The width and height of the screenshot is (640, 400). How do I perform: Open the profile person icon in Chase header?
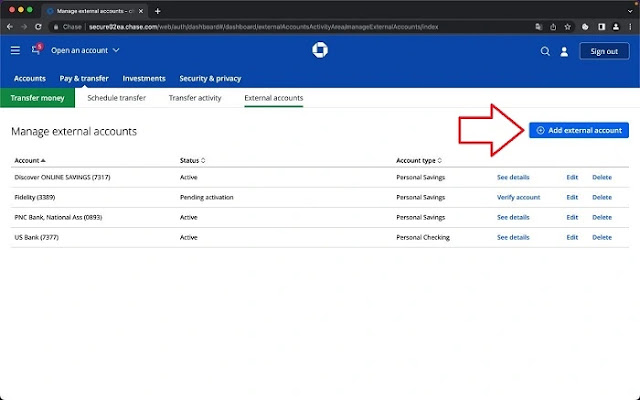coord(564,51)
